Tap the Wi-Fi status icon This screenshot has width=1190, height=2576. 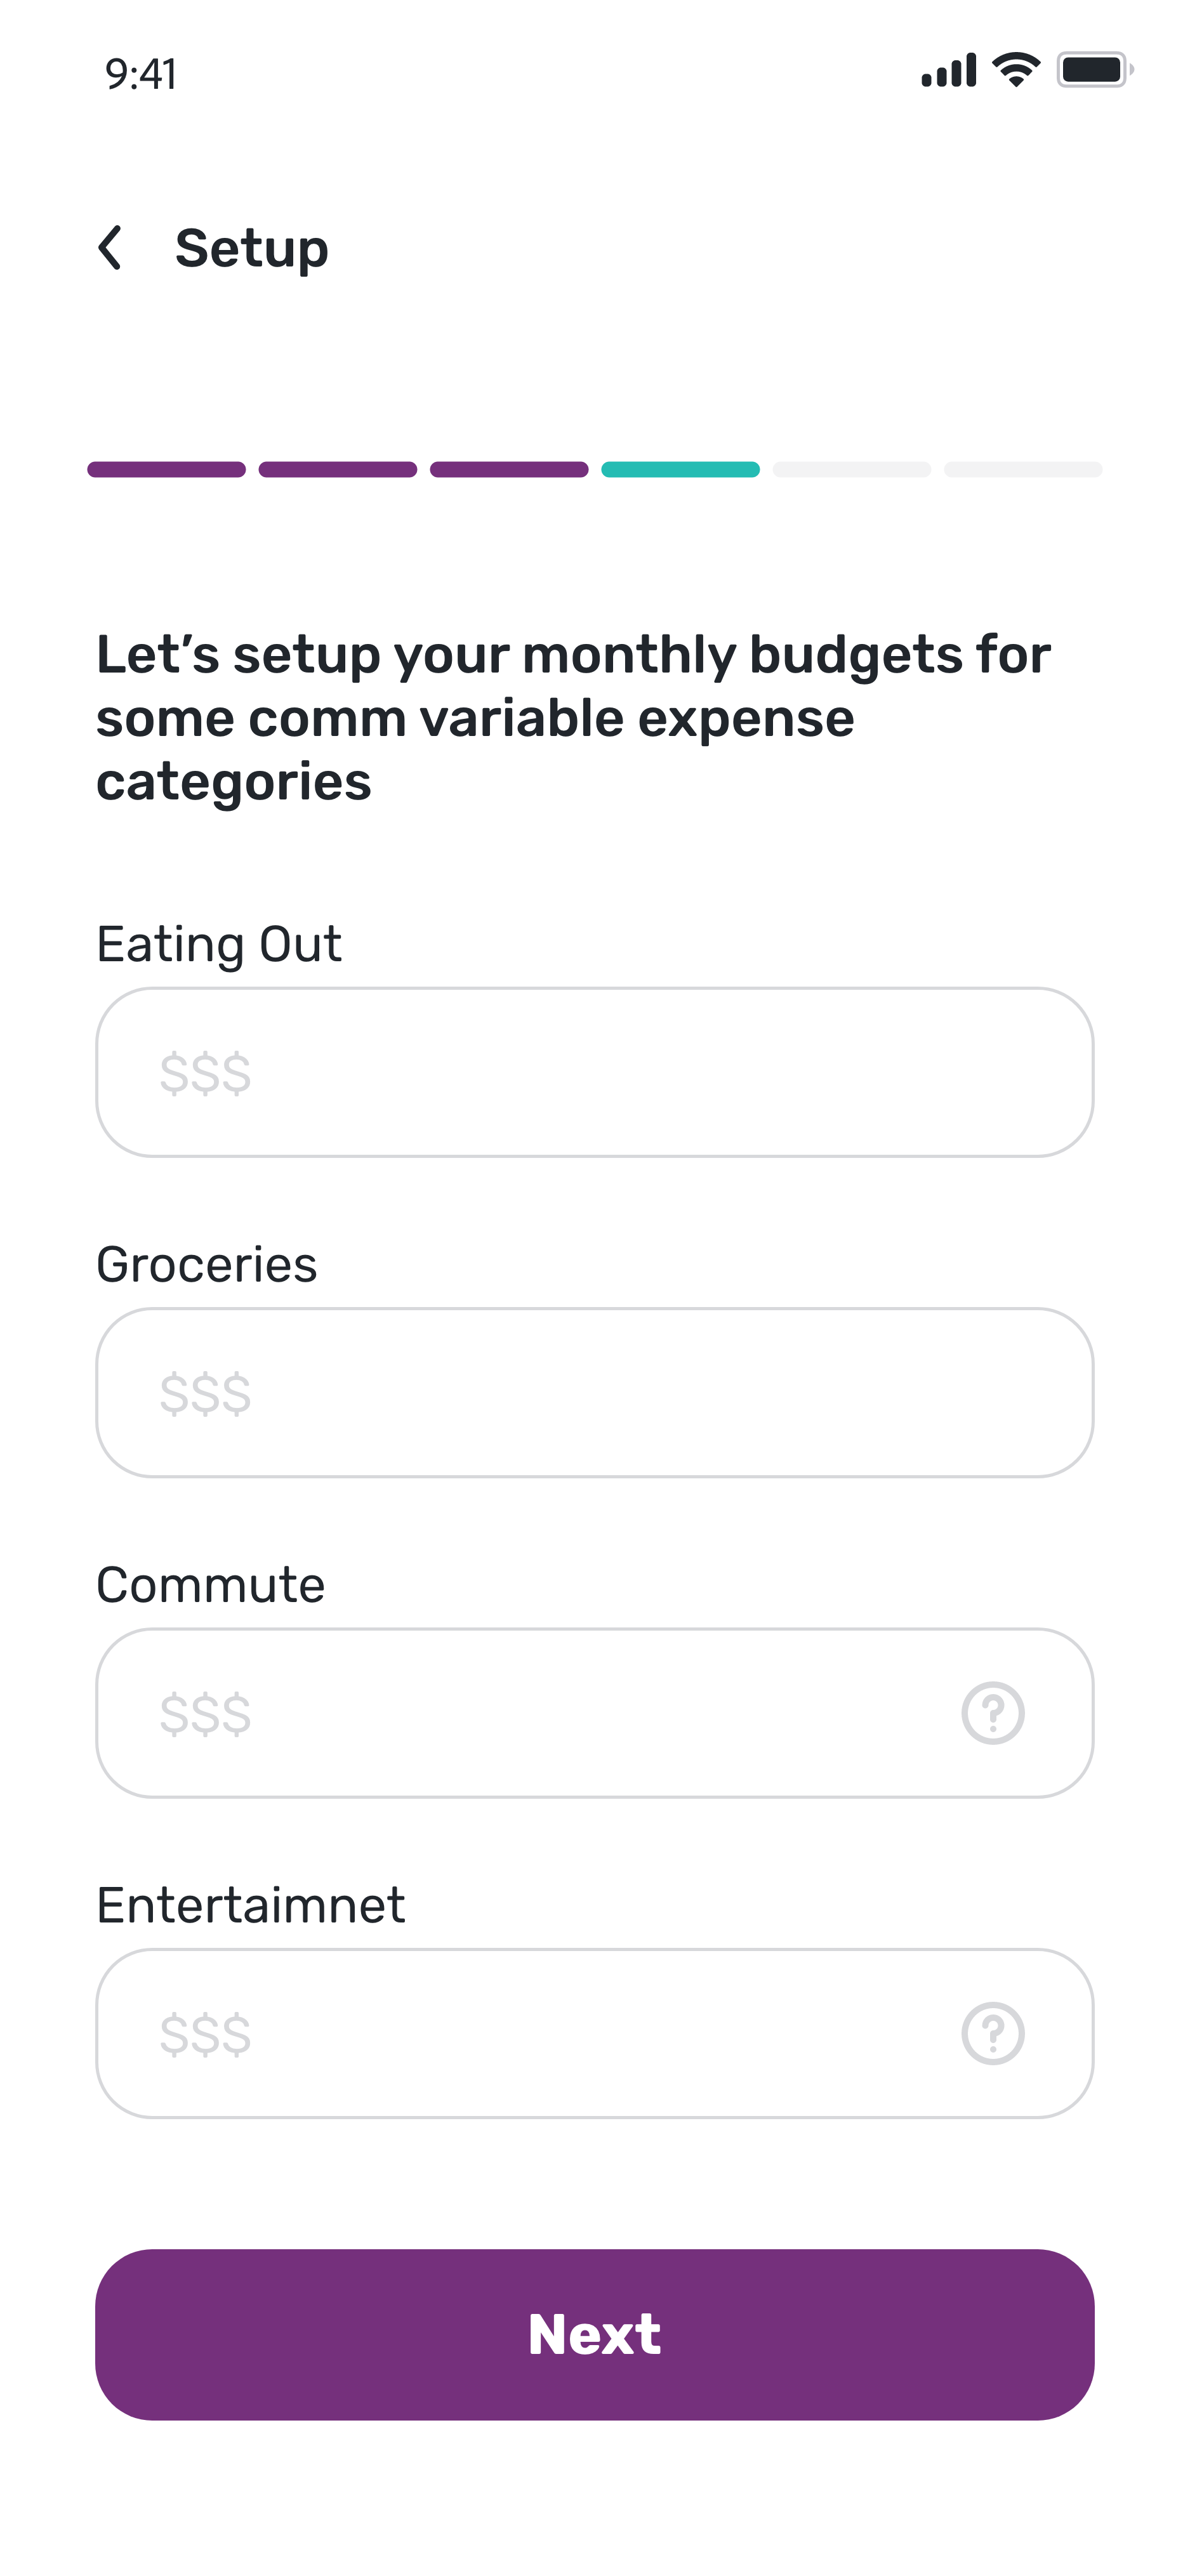[x=1016, y=70]
